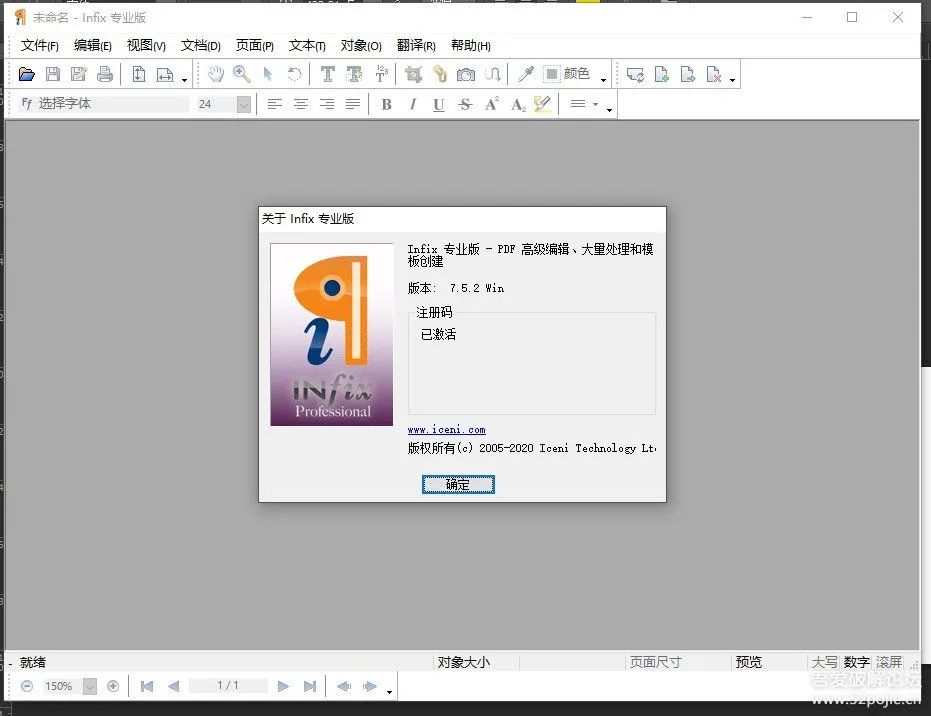Activate the Zoom magnifier tool

tap(241, 74)
